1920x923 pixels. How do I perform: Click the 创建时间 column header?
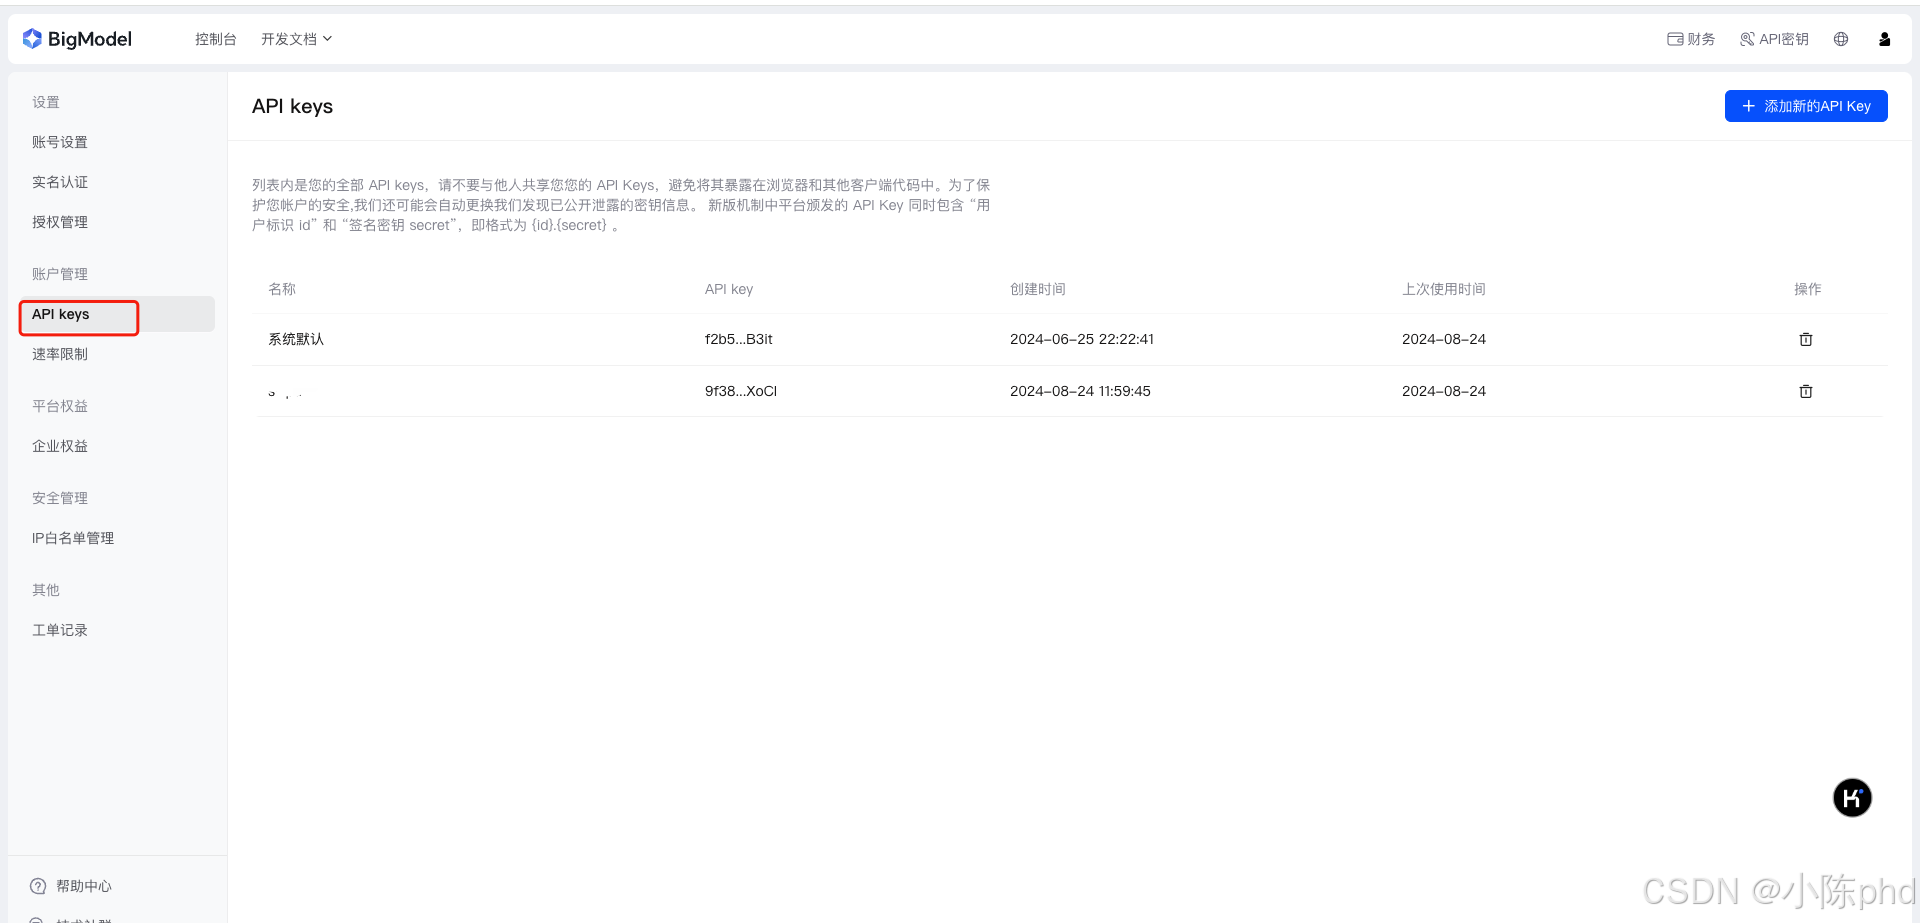tap(1038, 289)
